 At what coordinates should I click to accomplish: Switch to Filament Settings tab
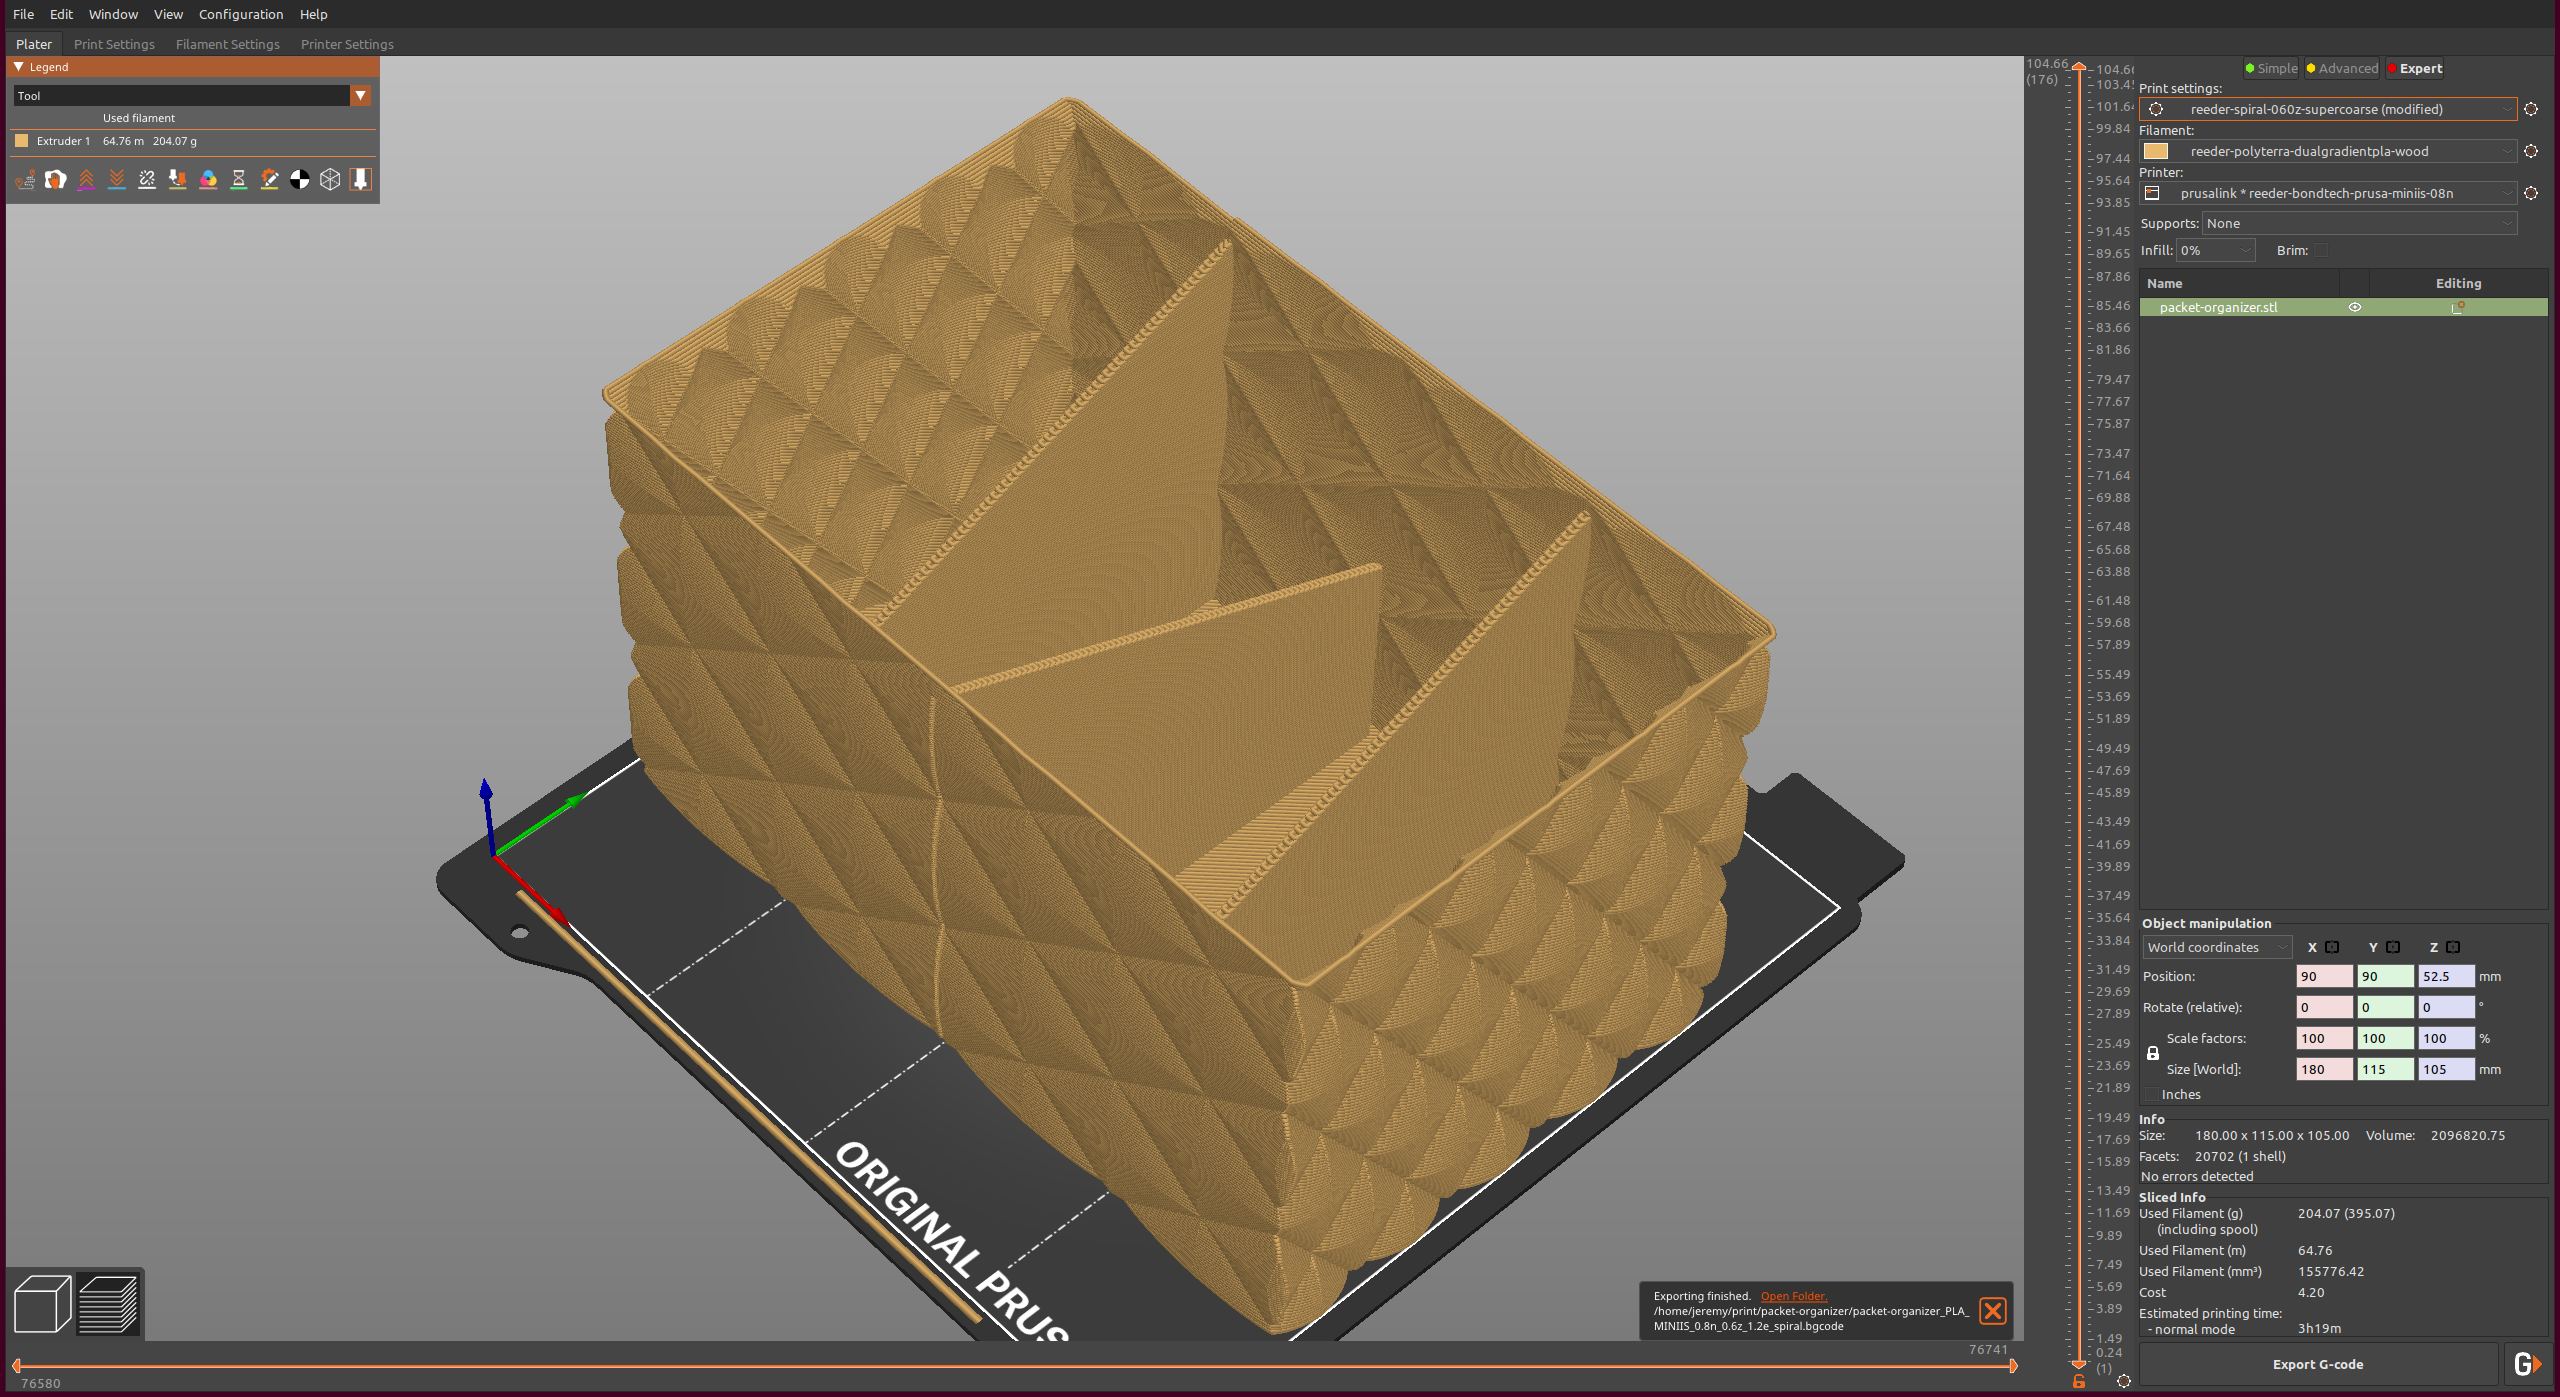(228, 44)
